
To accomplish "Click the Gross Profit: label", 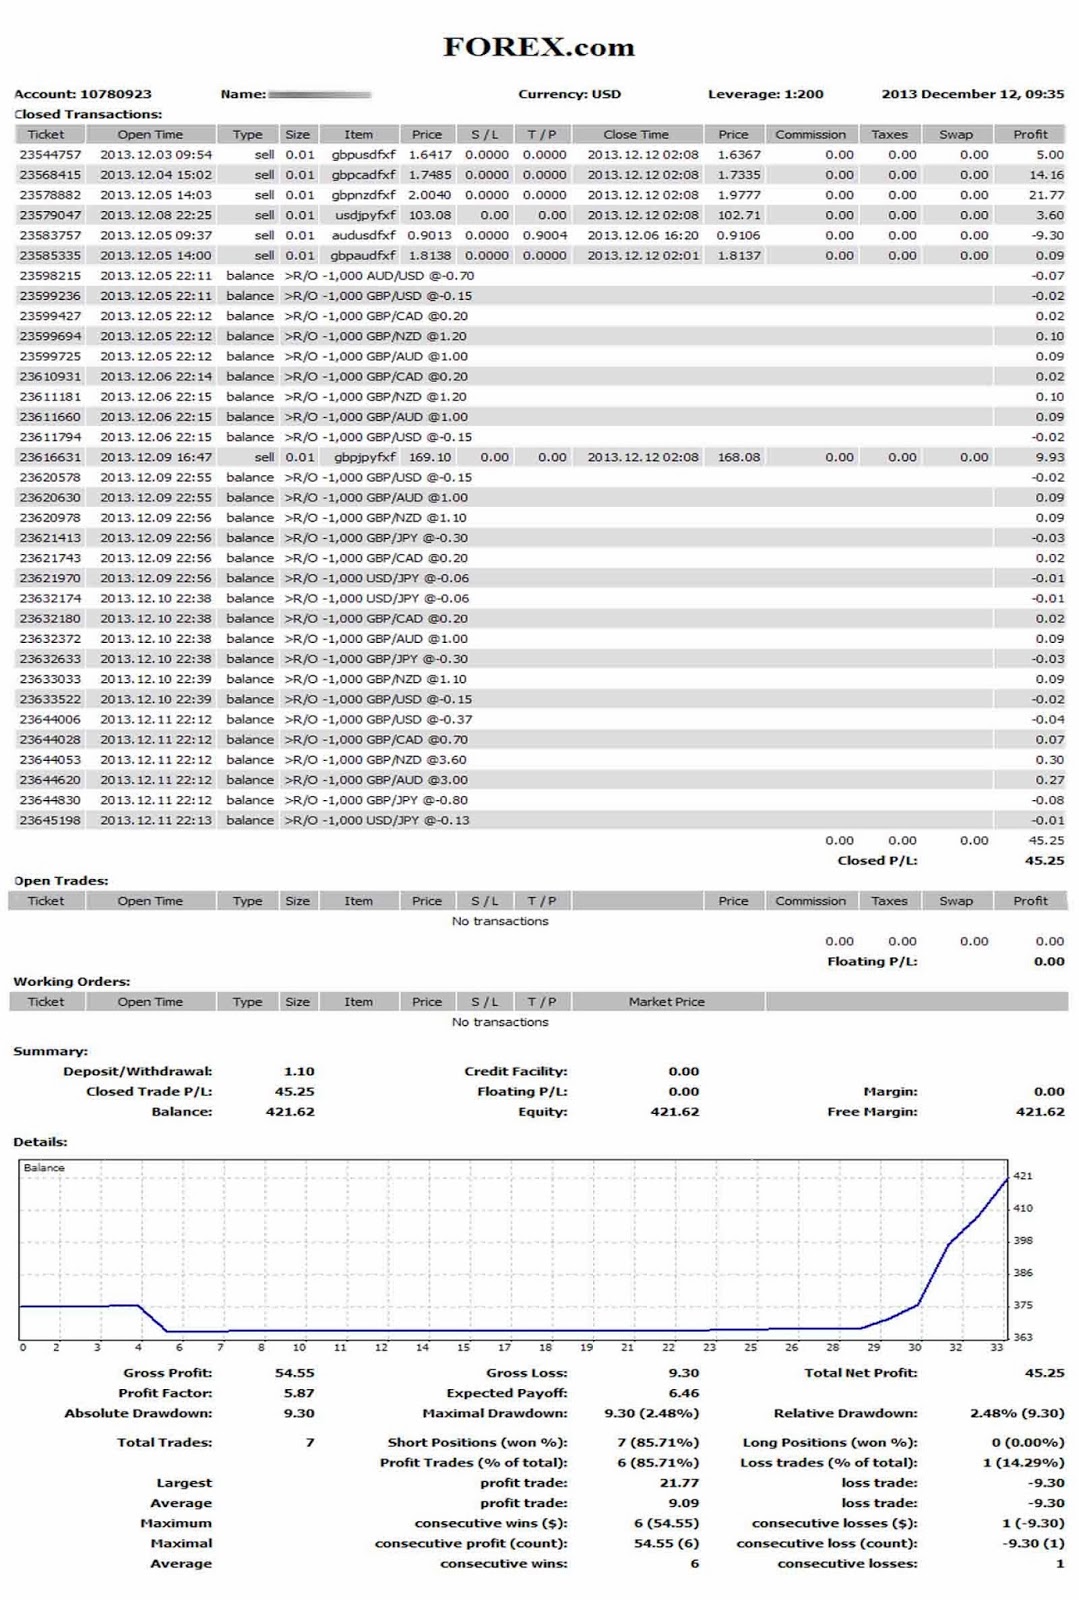I will click(168, 1373).
